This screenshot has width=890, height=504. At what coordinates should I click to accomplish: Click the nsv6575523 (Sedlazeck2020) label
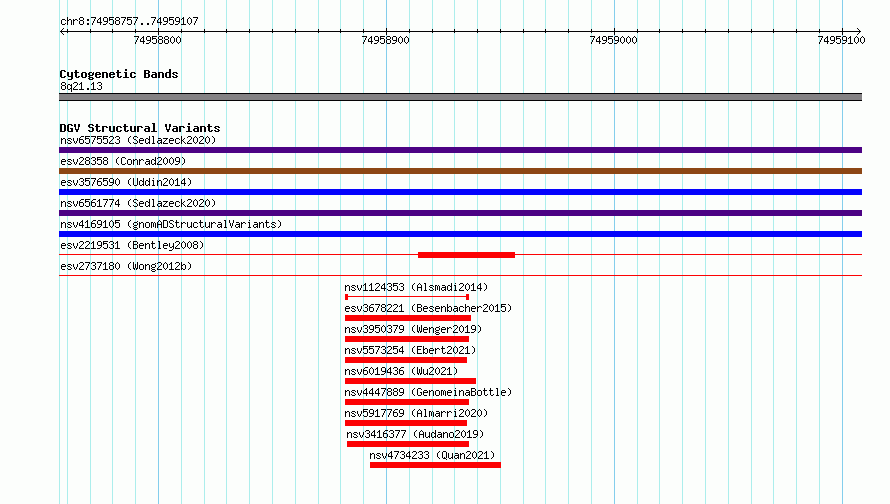(x=138, y=140)
